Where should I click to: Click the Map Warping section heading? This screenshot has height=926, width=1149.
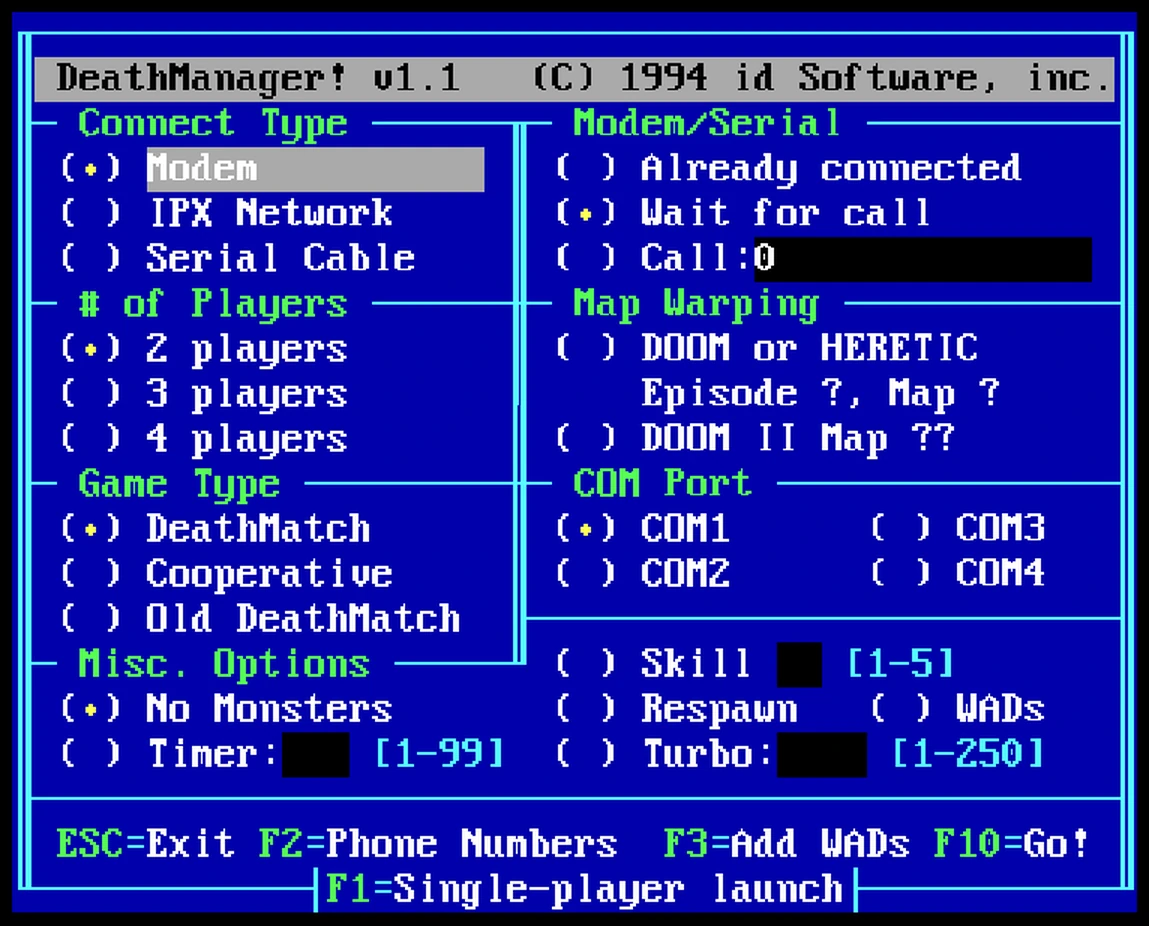pyautogui.click(x=696, y=304)
